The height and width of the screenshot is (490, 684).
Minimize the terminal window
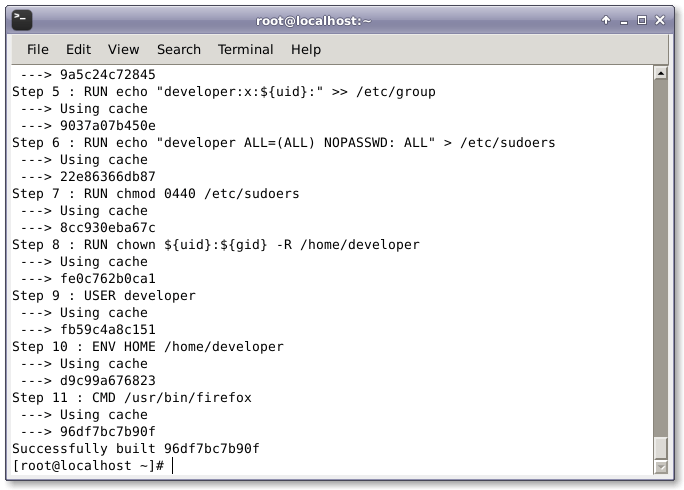624,19
